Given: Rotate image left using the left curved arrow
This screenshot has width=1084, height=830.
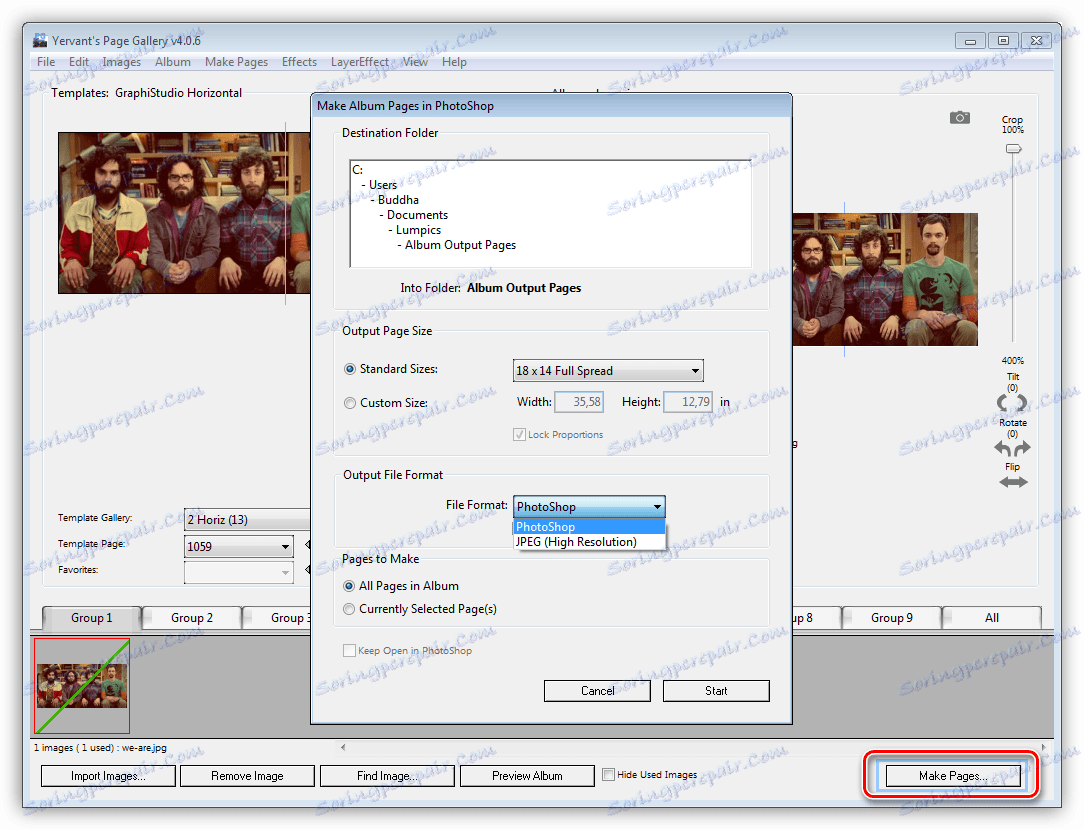Looking at the screenshot, I should (x=1003, y=448).
